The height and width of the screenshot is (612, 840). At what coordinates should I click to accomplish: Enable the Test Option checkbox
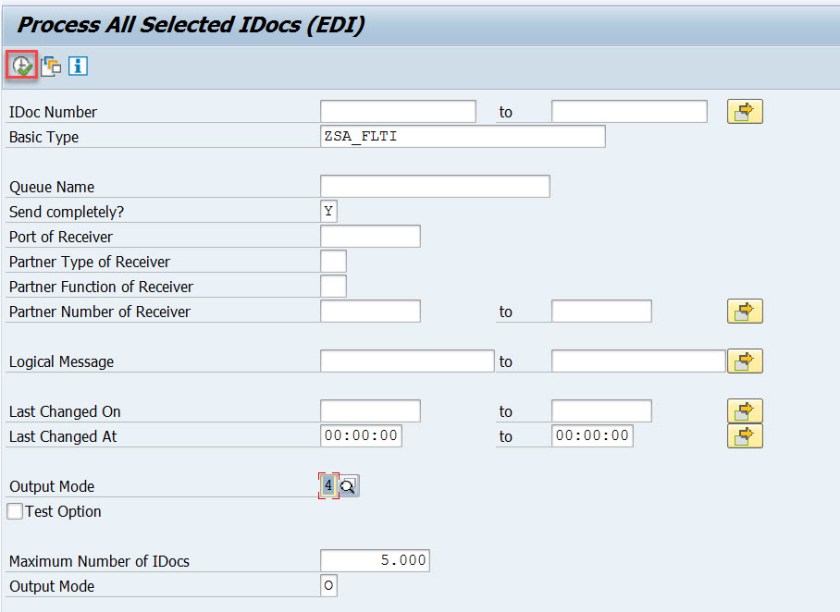pyautogui.click(x=15, y=511)
